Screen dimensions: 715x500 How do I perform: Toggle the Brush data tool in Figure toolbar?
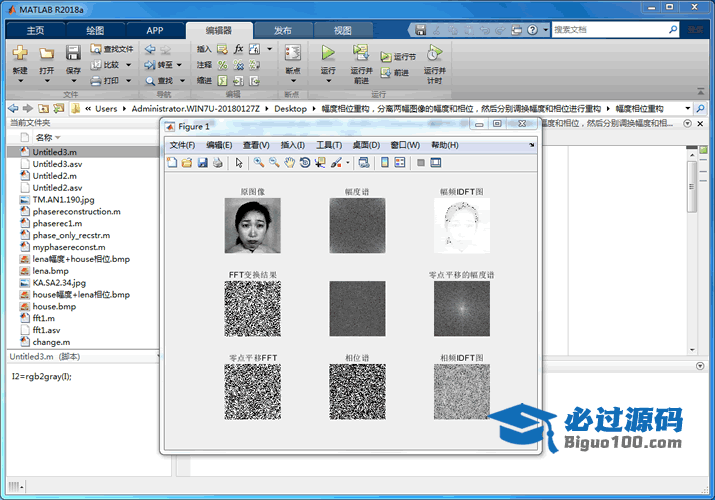[337, 162]
